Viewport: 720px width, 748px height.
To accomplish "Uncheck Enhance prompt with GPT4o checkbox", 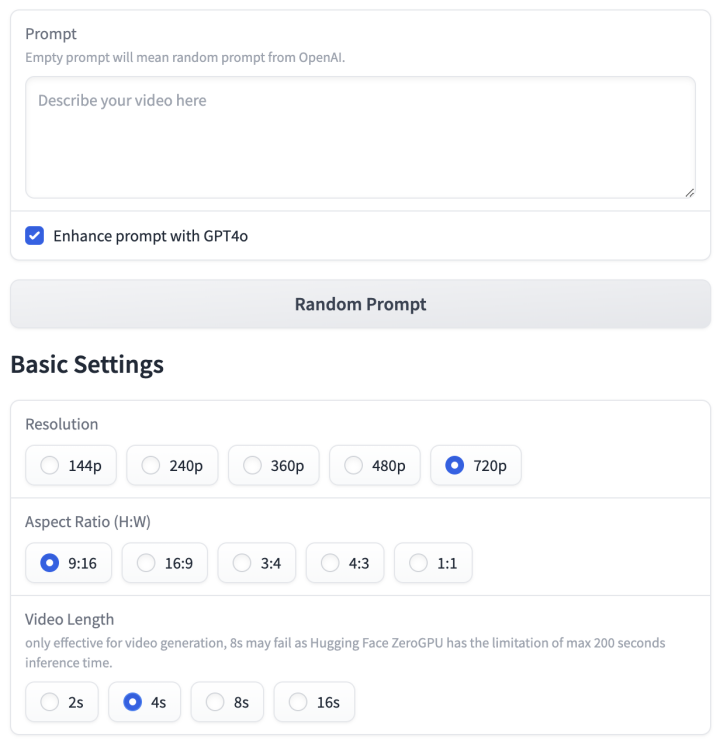I will click(34, 236).
